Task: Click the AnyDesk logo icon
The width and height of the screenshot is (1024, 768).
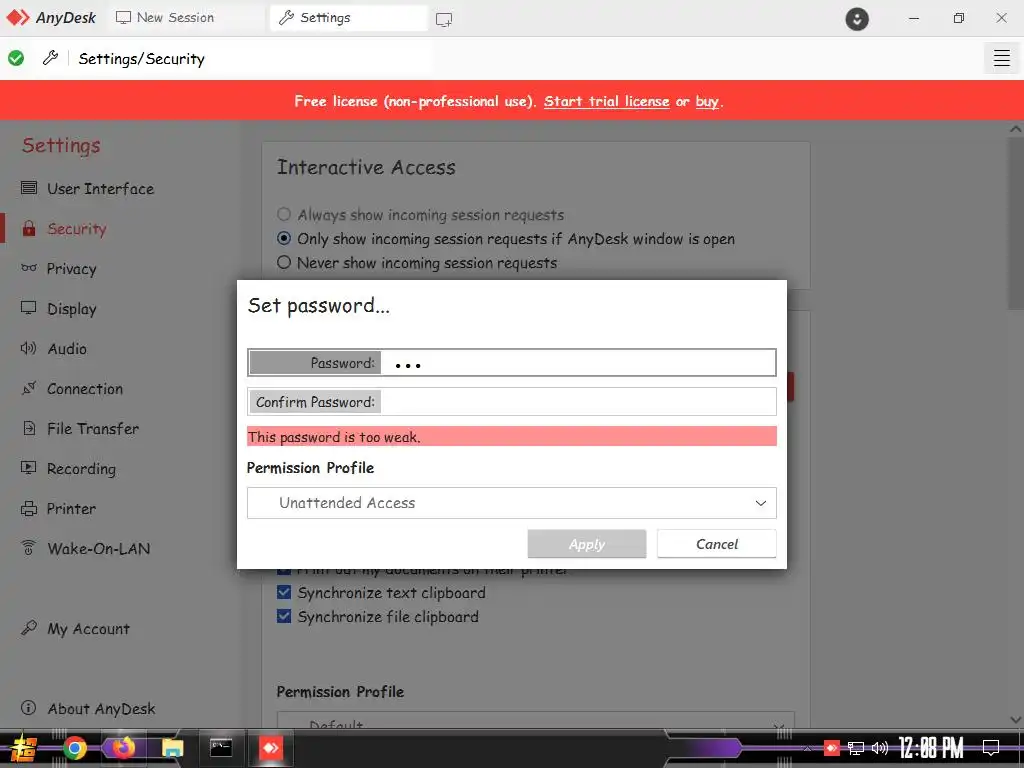Action: (x=18, y=18)
